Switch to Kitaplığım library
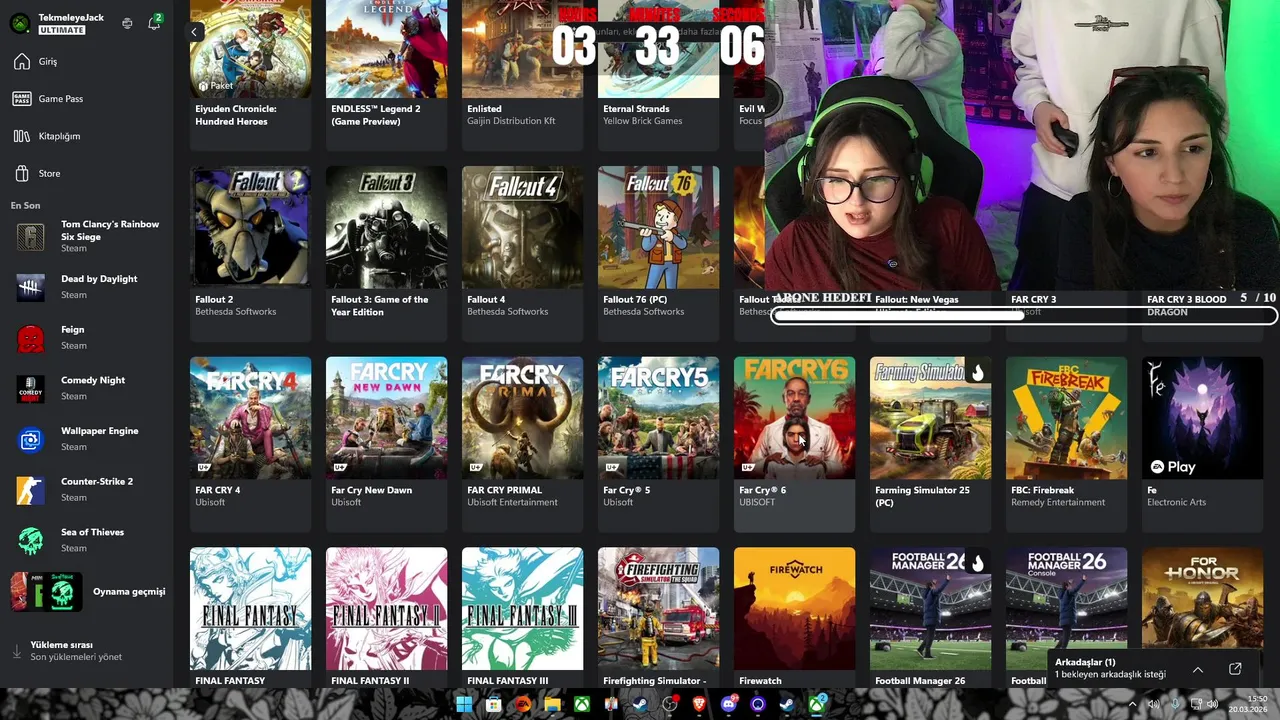Viewport: 1280px width, 720px height. pos(86,136)
